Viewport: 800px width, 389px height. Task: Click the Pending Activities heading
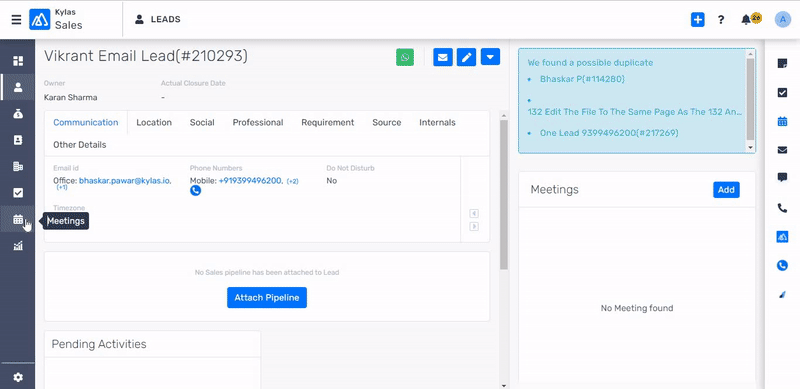(99, 344)
